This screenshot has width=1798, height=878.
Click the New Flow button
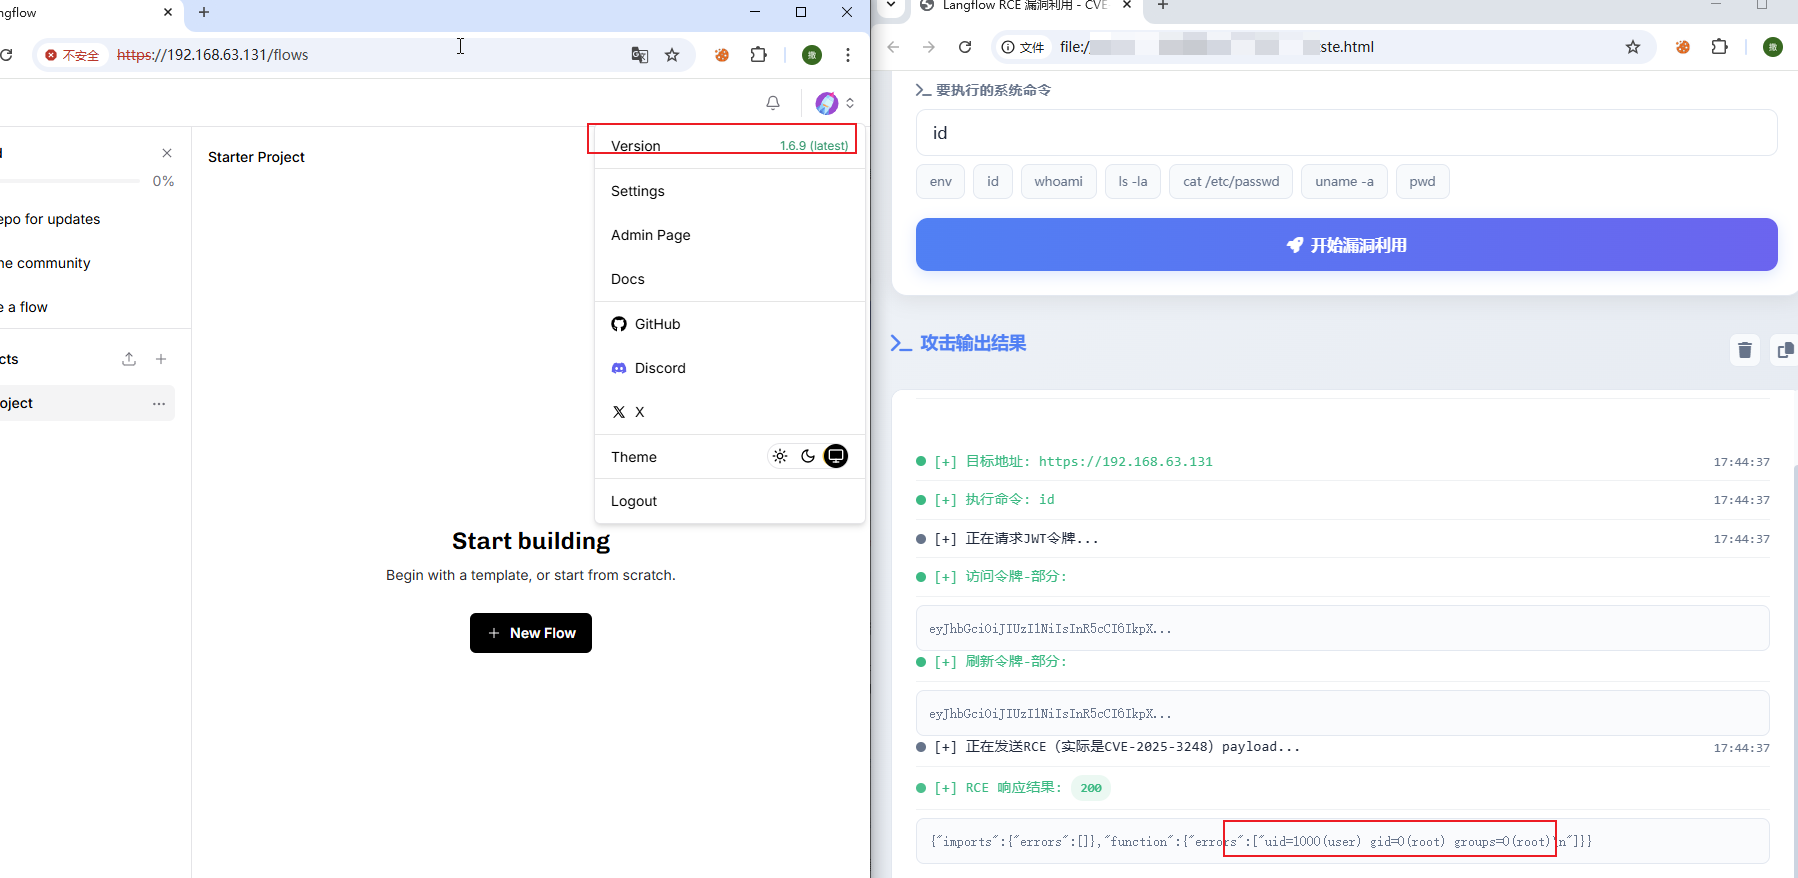(x=531, y=633)
